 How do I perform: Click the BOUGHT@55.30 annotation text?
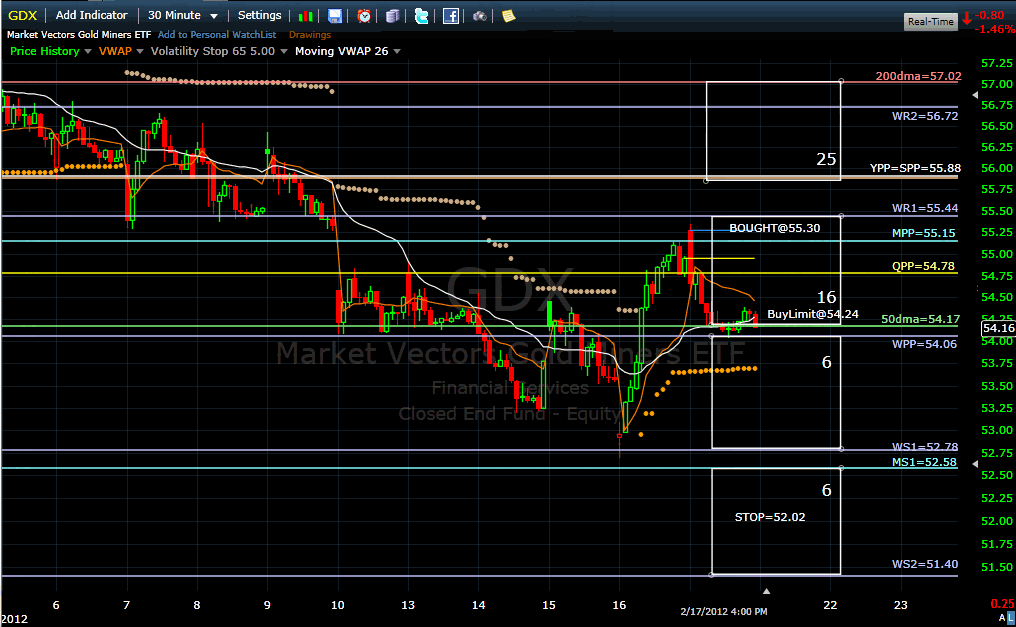(774, 228)
